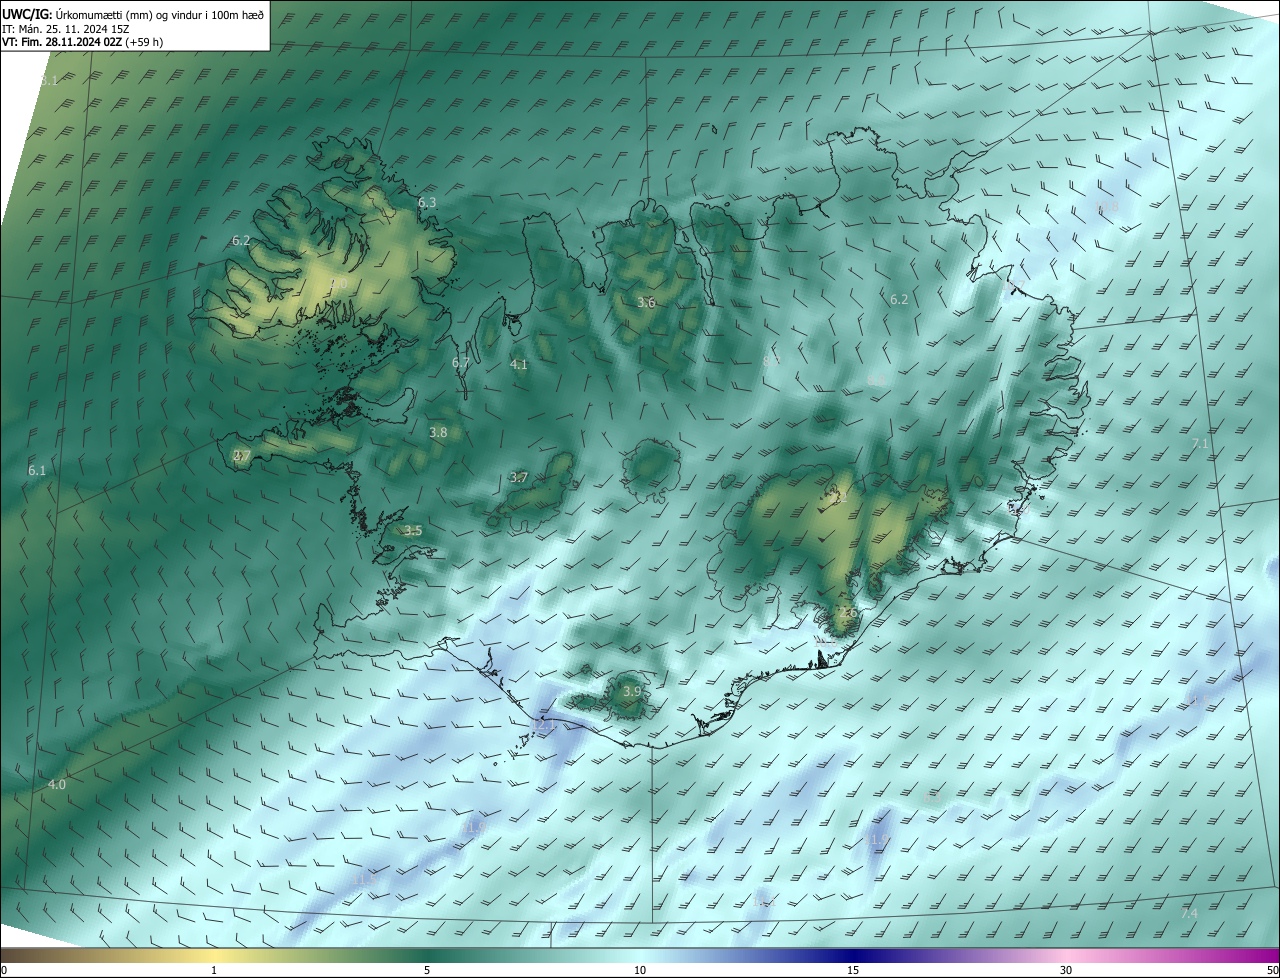Click the 4.0 value in the southwest ocean

[x=57, y=785]
